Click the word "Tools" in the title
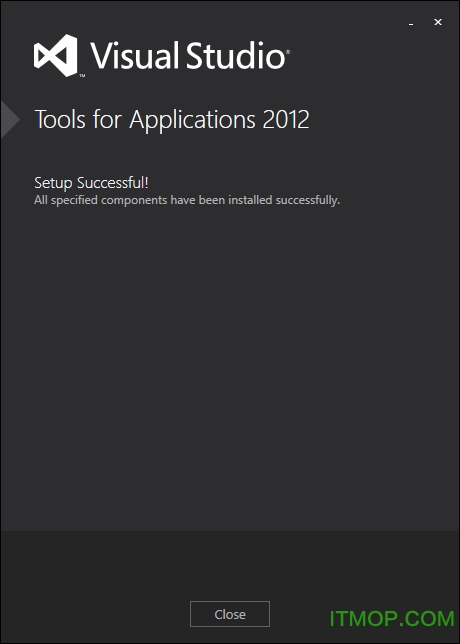This screenshot has height=644, width=460. tap(61, 120)
